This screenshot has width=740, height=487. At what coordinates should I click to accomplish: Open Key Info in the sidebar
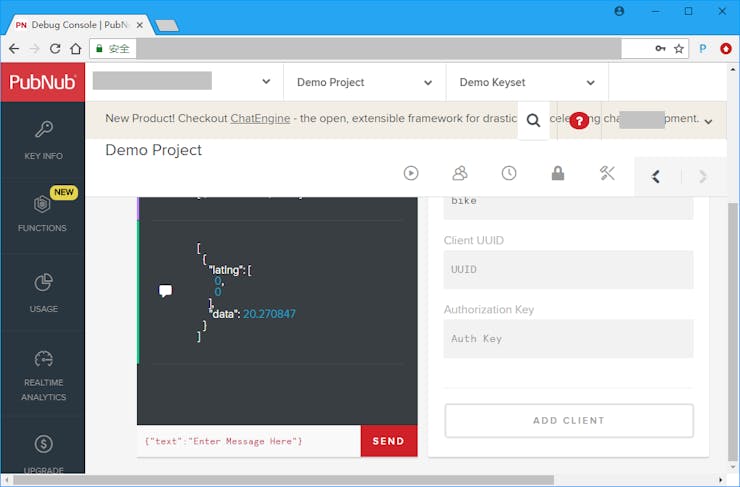click(x=43, y=140)
